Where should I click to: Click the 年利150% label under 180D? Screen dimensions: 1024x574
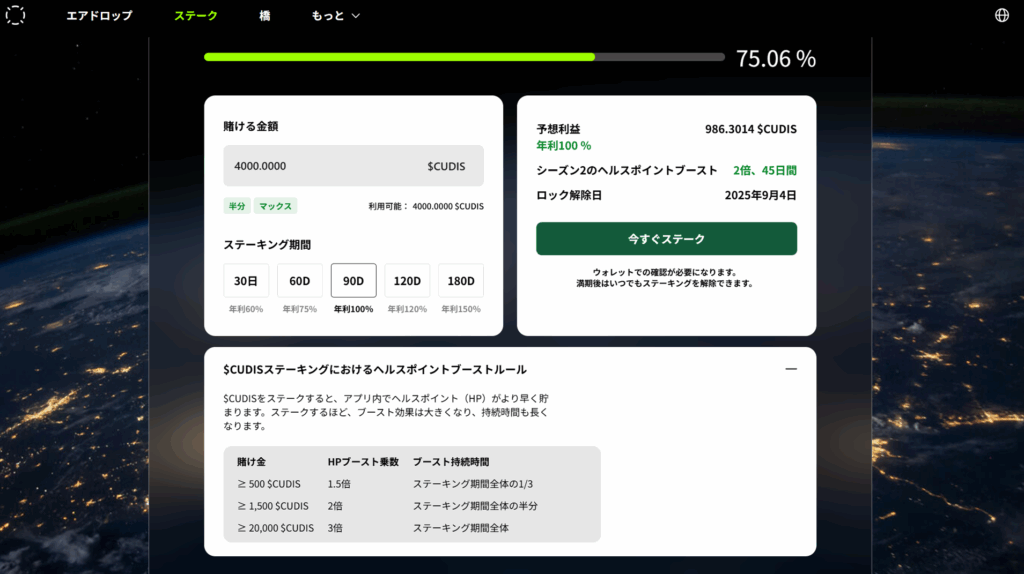coord(461,309)
